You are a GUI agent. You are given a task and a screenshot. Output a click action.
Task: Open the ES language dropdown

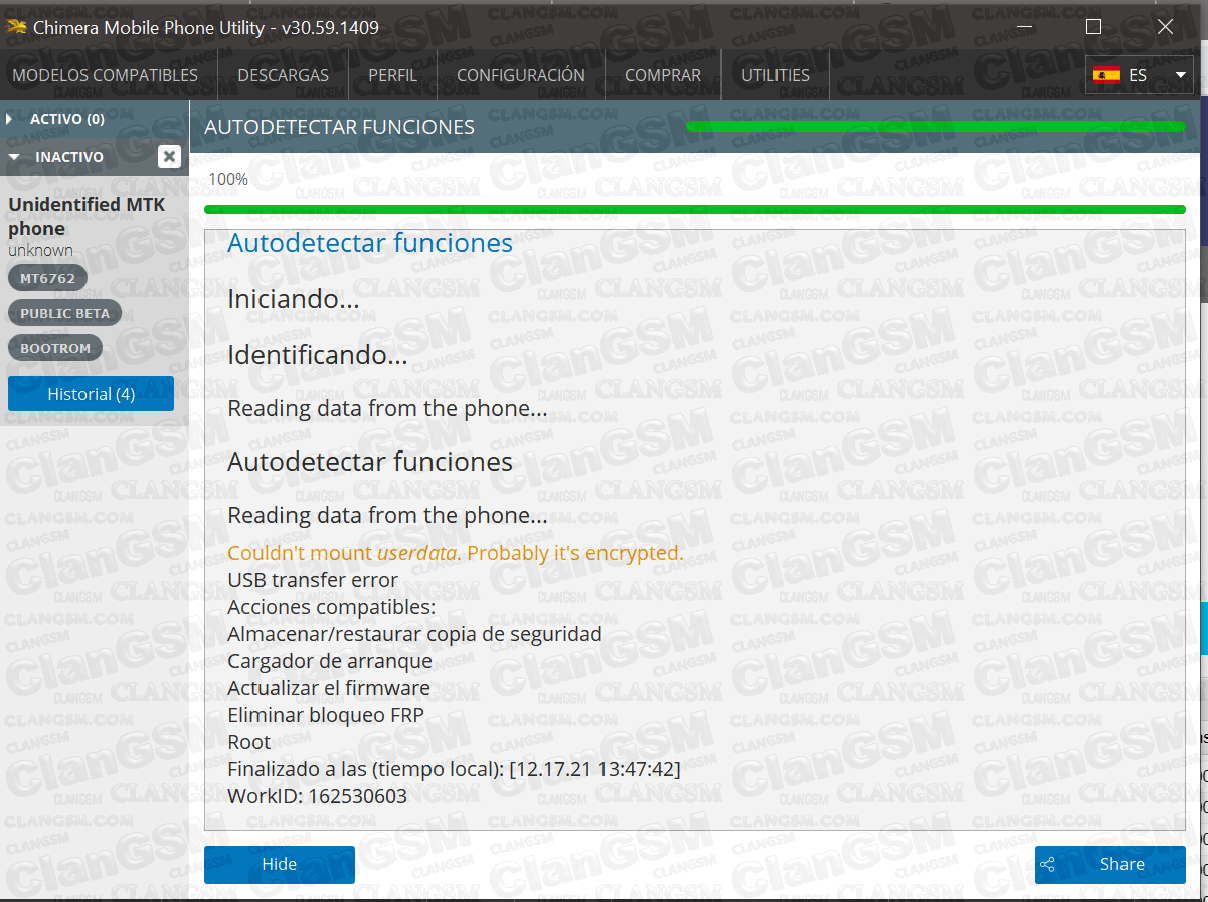(1140, 75)
